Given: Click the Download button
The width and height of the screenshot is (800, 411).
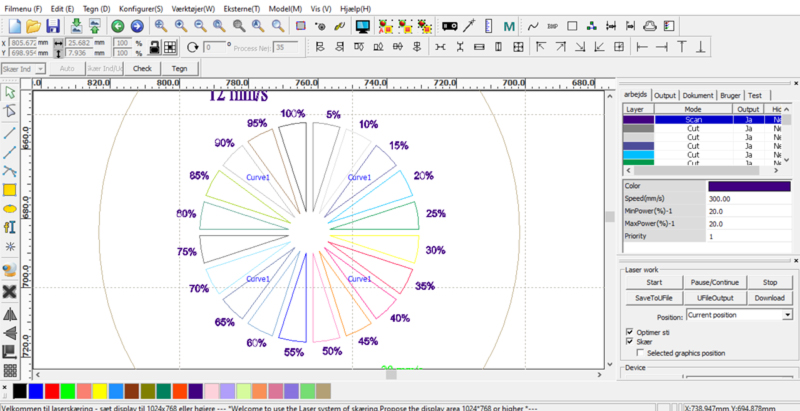Looking at the screenshot, I should (x=769, y=298).
